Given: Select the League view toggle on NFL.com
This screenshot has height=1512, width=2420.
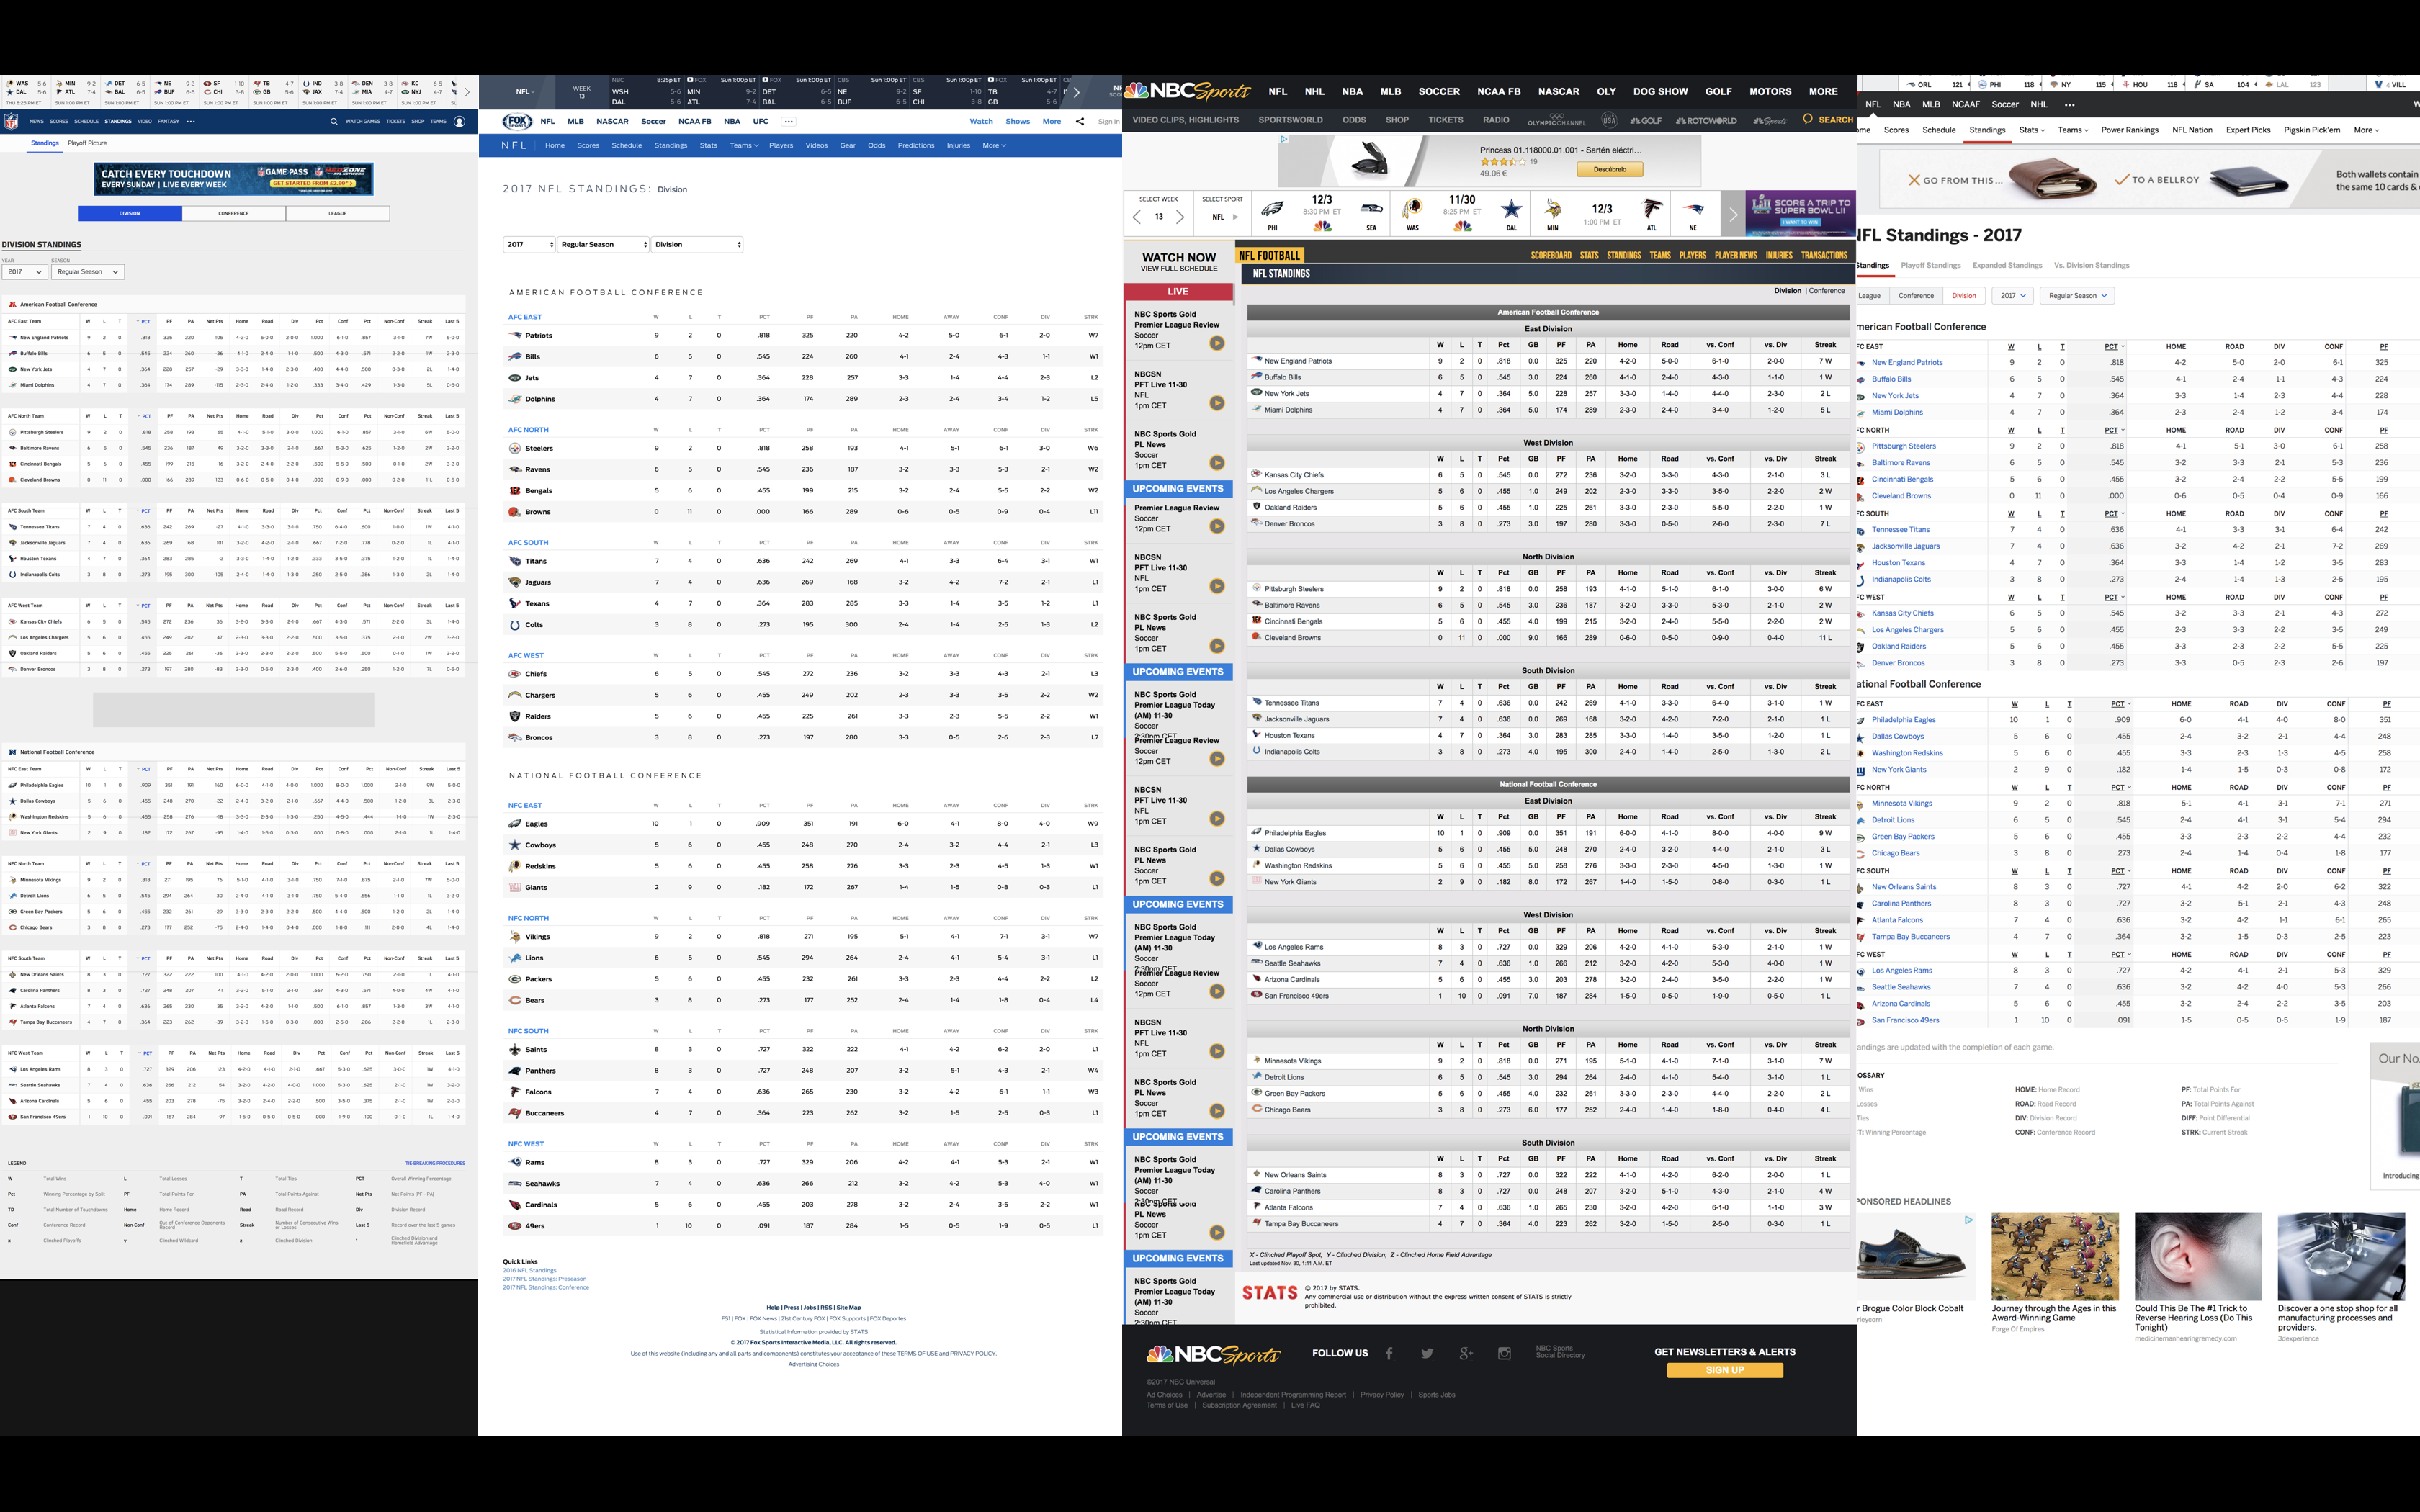Looking at the screenshot, I should 337,213.
